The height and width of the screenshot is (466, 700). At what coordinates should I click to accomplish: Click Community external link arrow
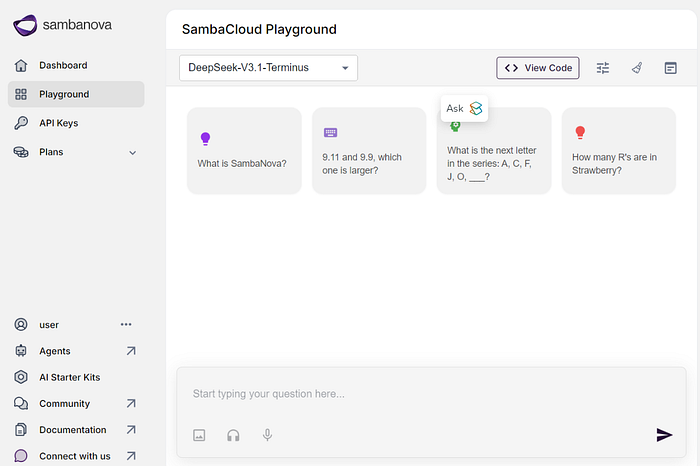(x=131, y=404)
